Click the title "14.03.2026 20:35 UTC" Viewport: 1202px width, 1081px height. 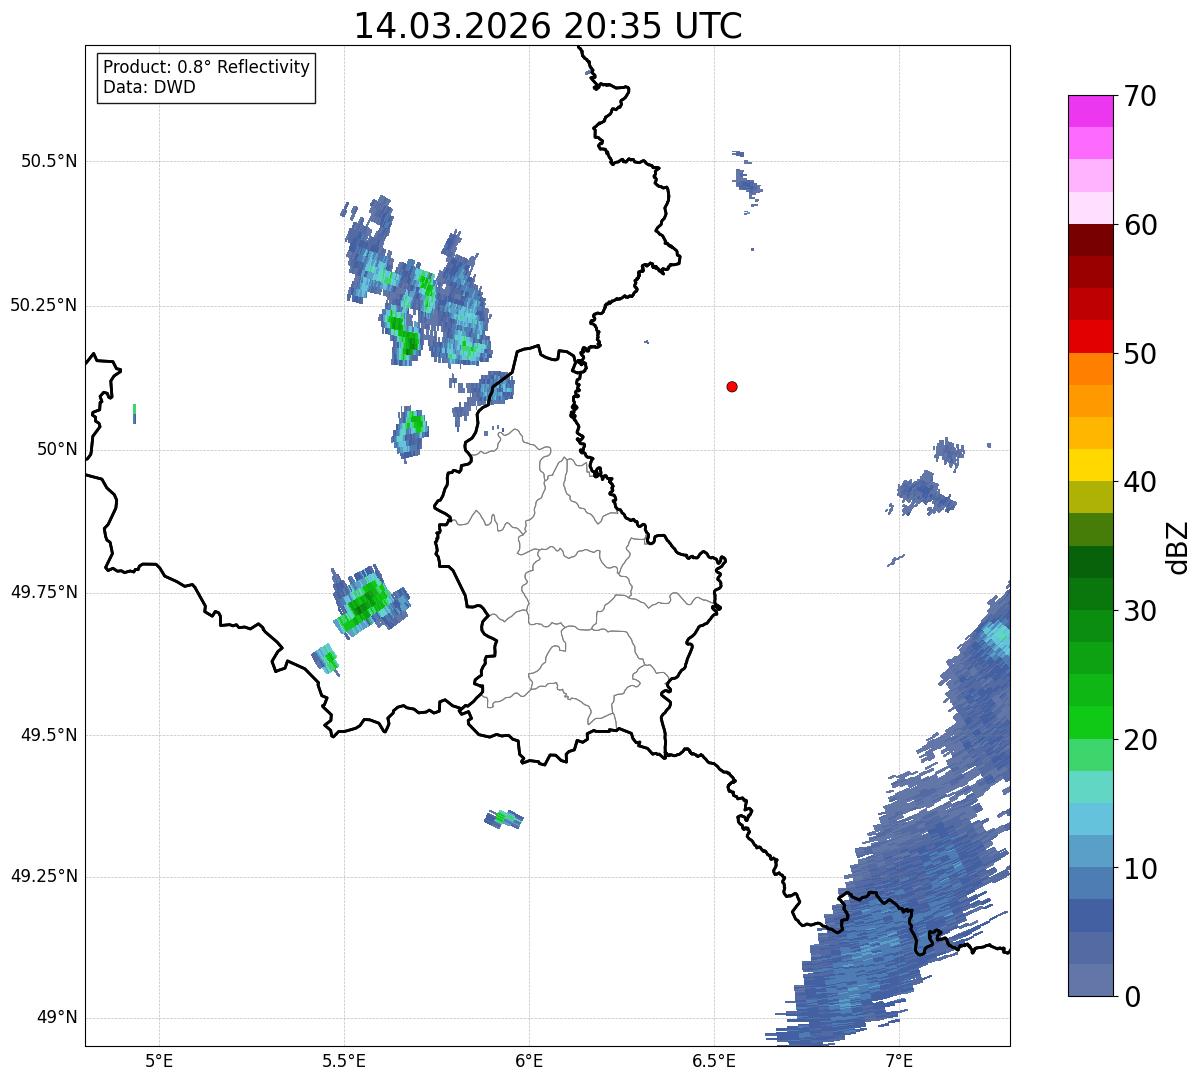click(x=548, y=26)
